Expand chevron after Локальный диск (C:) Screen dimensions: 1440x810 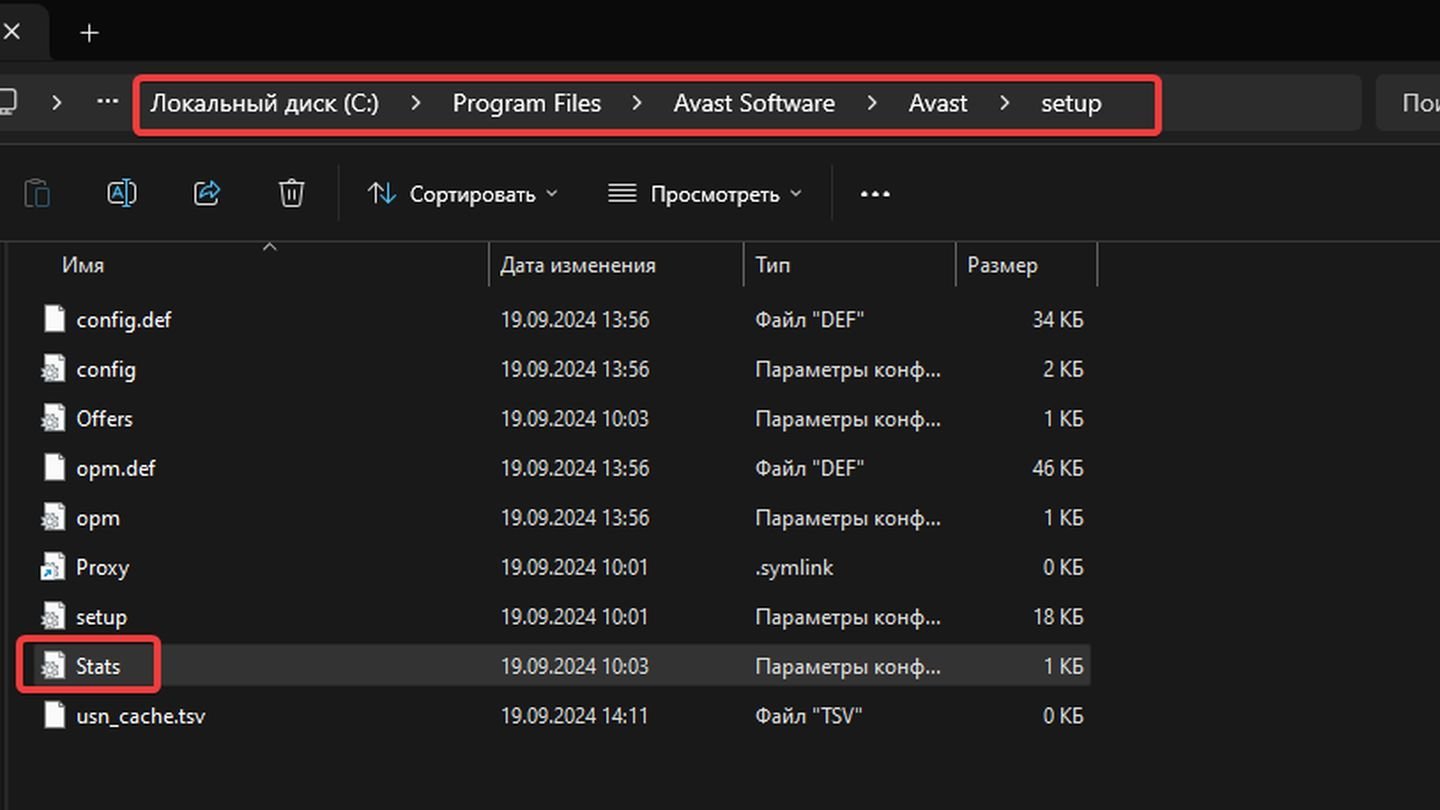[x=416, y=103]
